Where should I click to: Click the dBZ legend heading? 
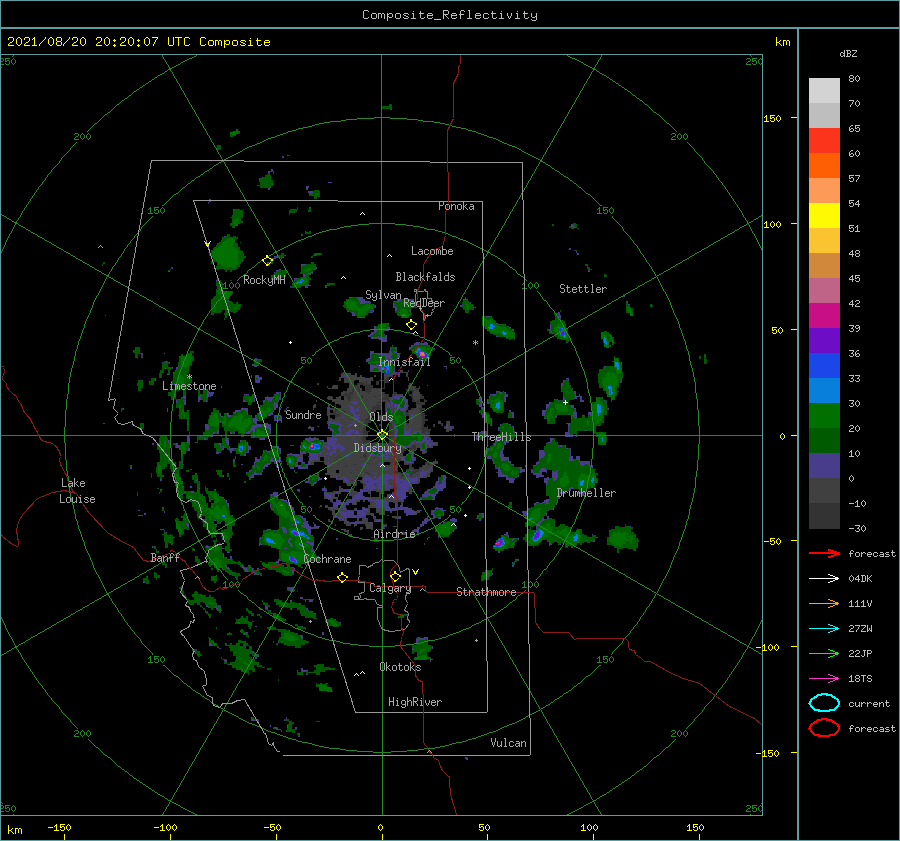pos(848,53)
